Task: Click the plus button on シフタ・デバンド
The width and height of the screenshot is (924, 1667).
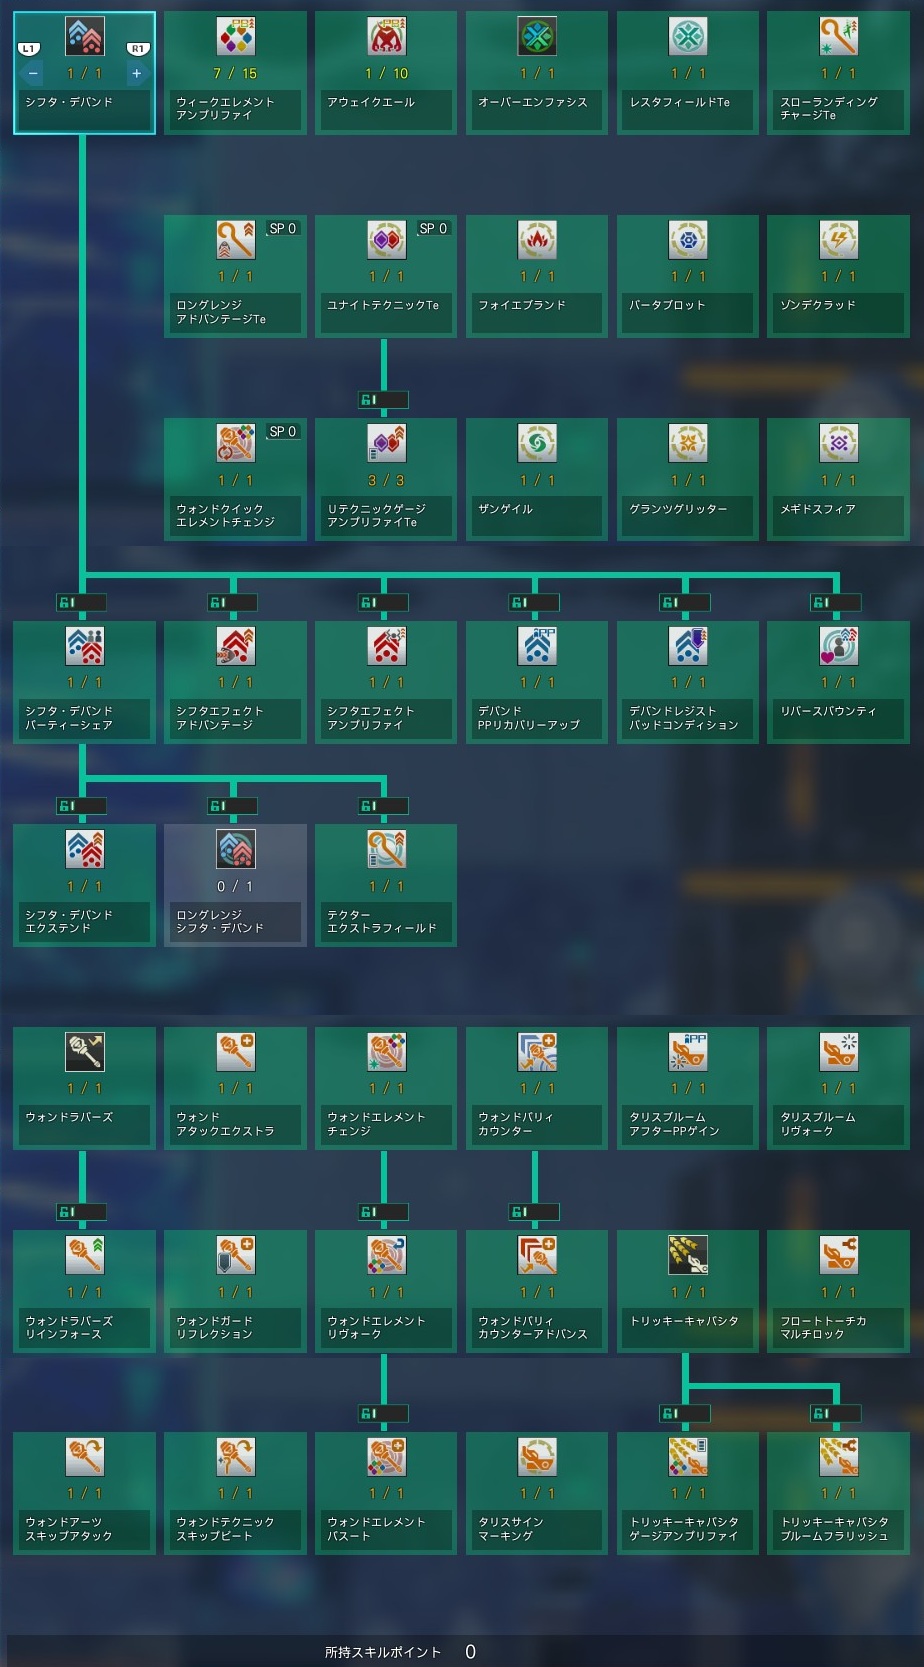Action: [137, 73]
